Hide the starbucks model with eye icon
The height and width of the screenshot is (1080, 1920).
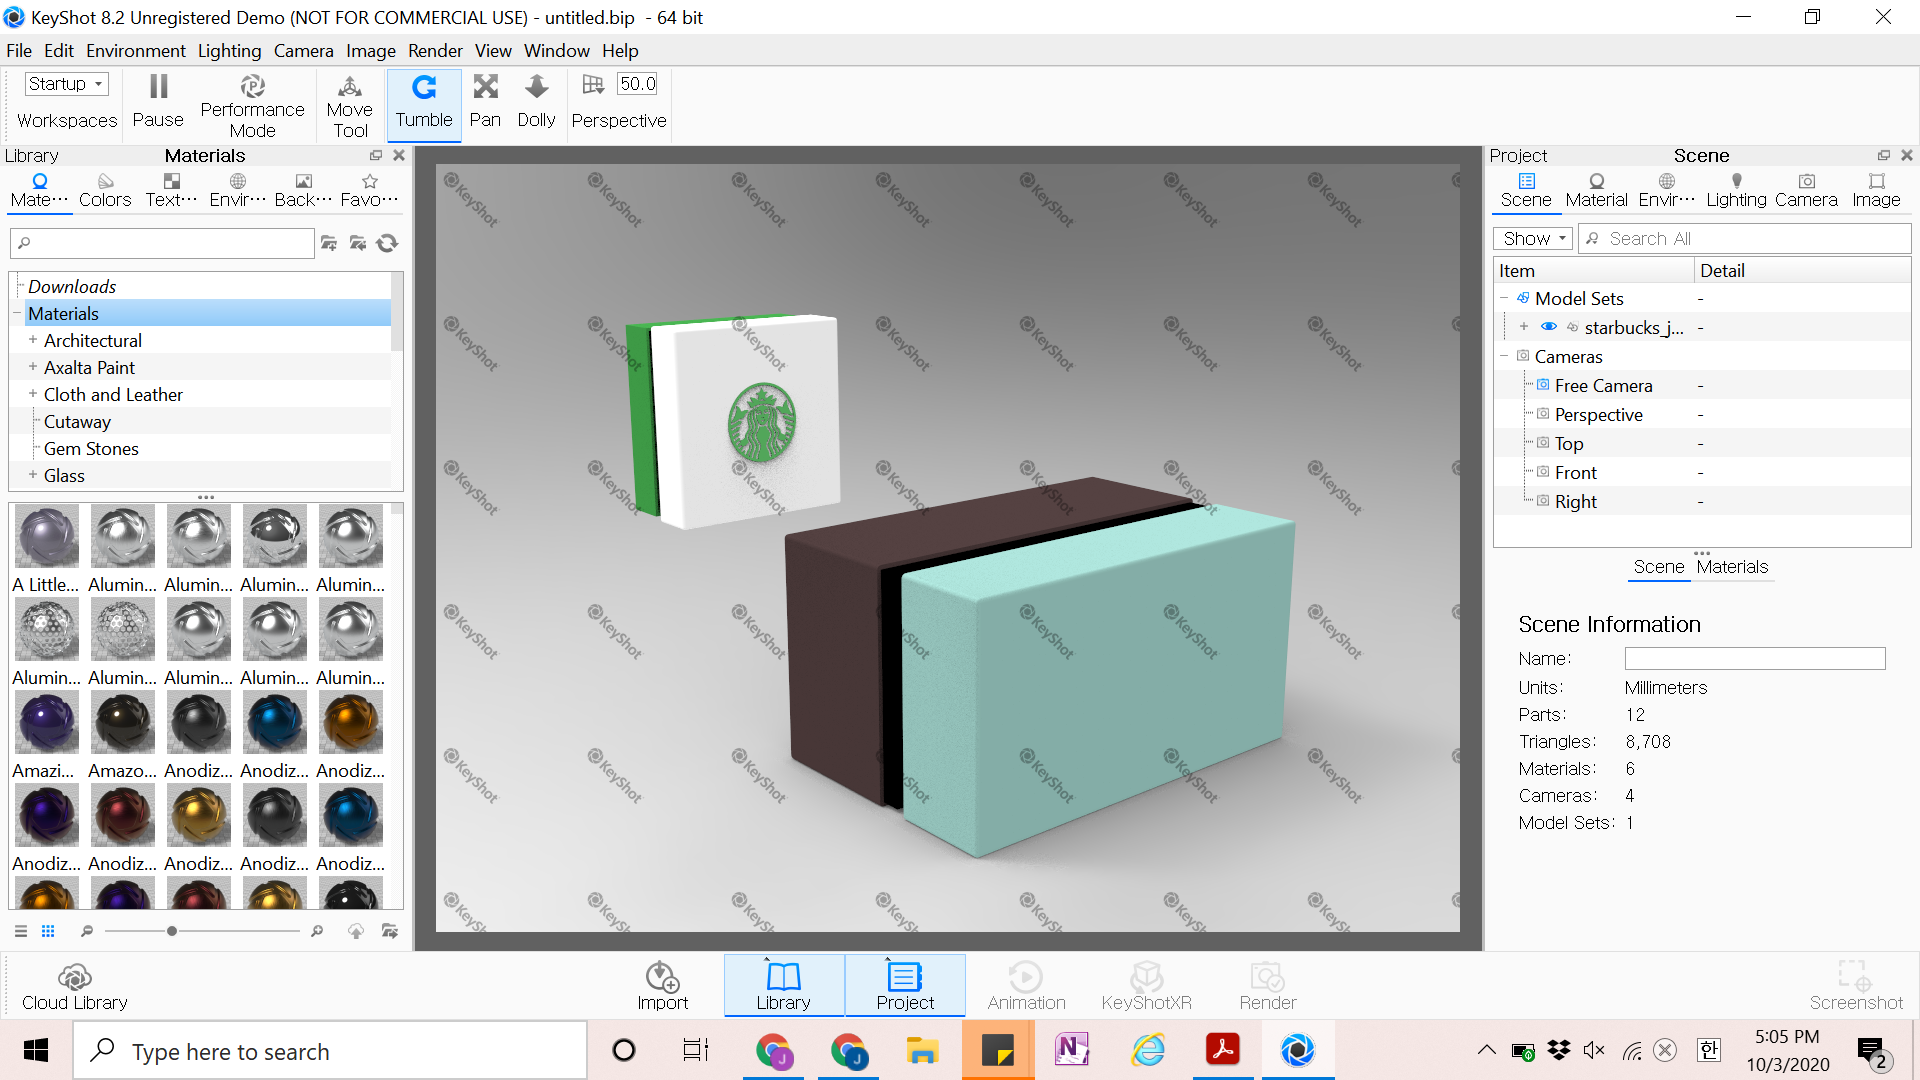point(1548,327)
